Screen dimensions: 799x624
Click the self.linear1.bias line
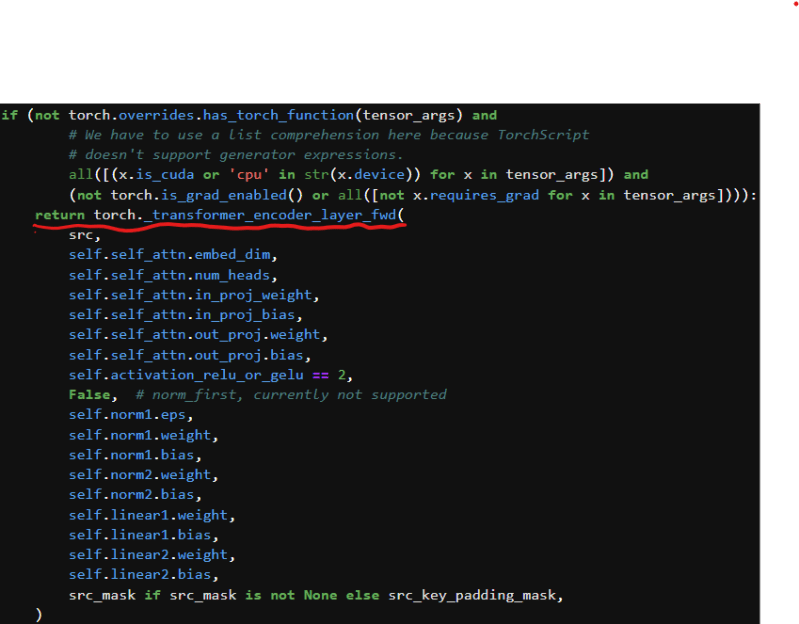[143, 535]
